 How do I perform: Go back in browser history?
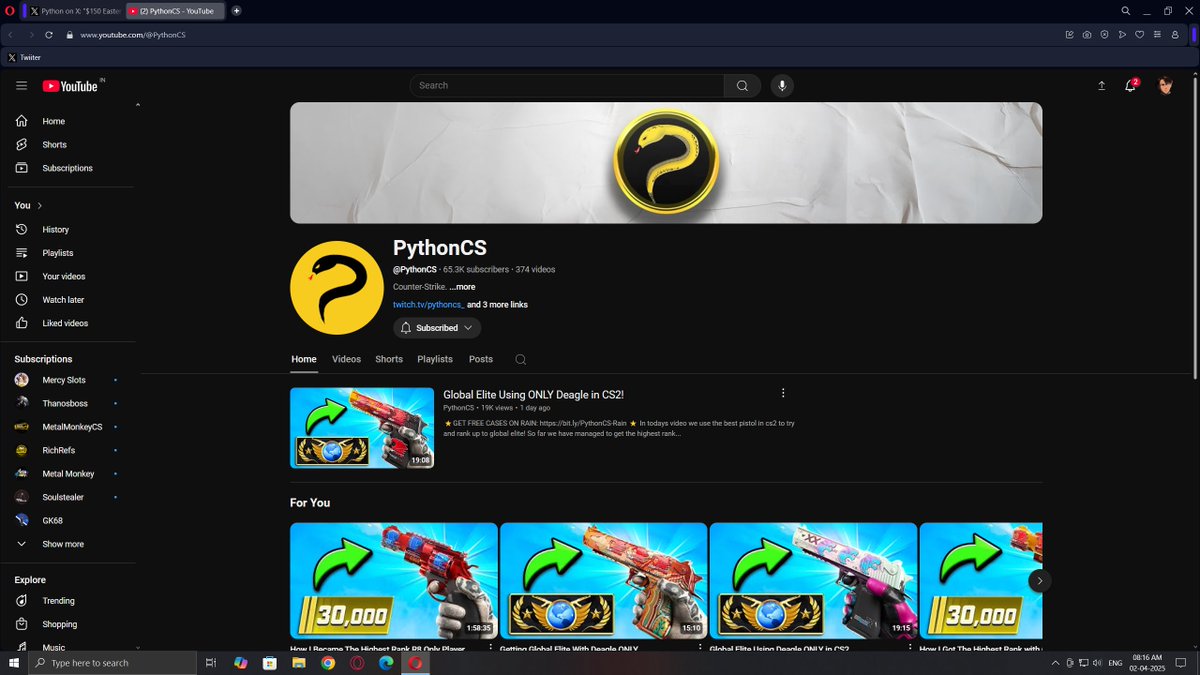click(11, 35)
